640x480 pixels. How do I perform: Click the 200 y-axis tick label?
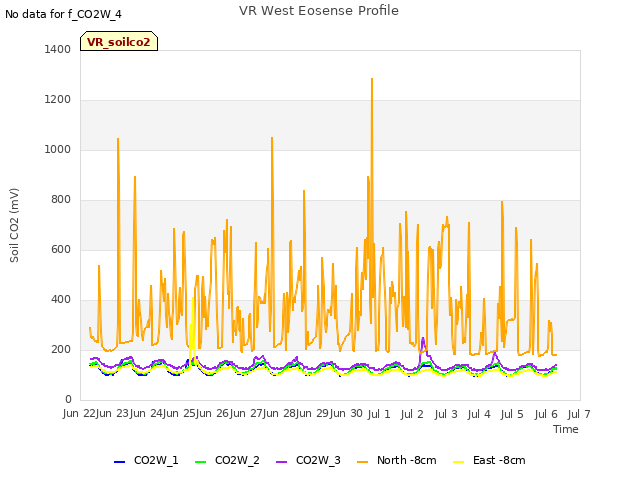coord(61,349)
